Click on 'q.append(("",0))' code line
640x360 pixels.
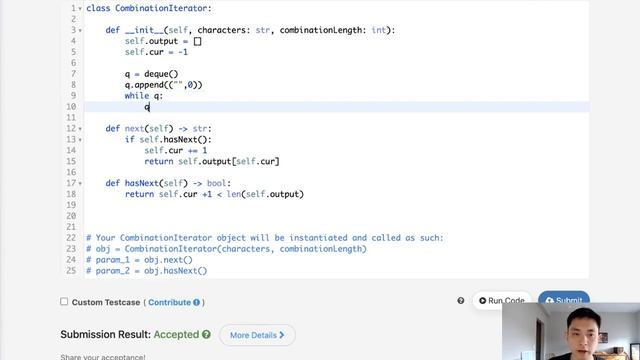[164, 85]
